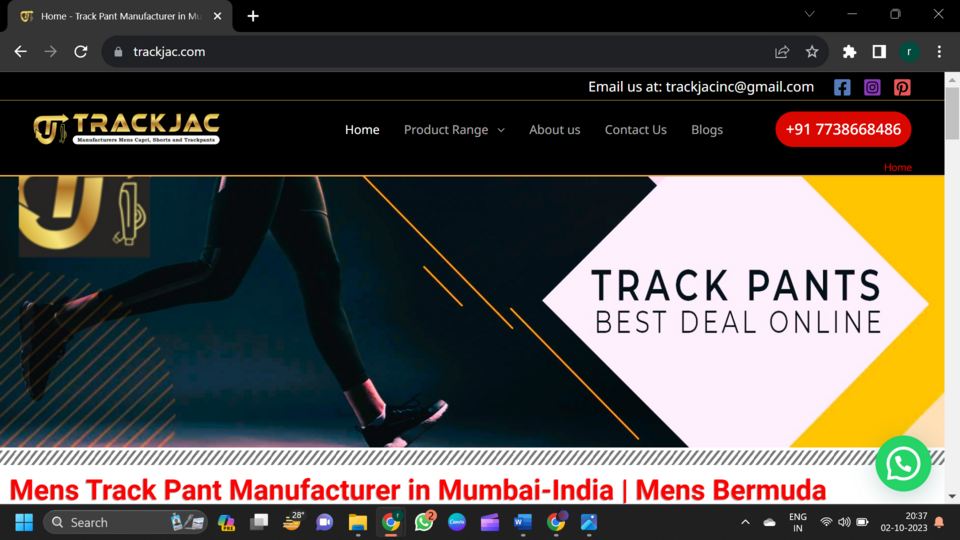Open the Contact Us link
The image size is (960, 540).
636,130
